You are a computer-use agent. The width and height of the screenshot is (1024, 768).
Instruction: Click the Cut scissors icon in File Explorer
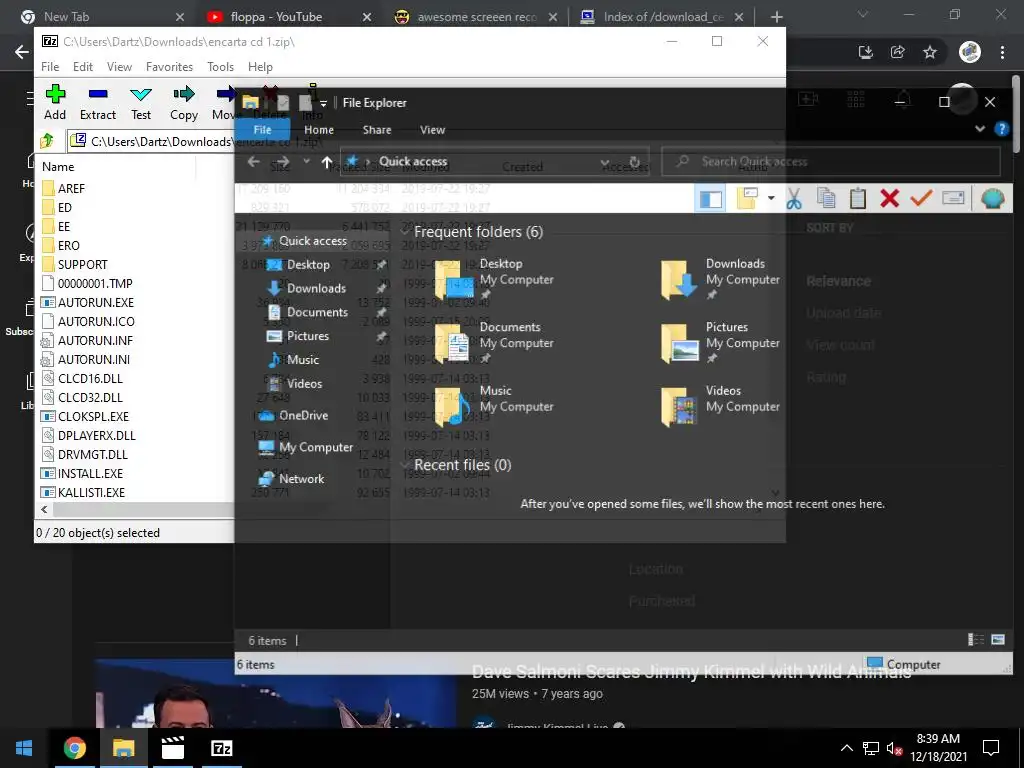794,199
